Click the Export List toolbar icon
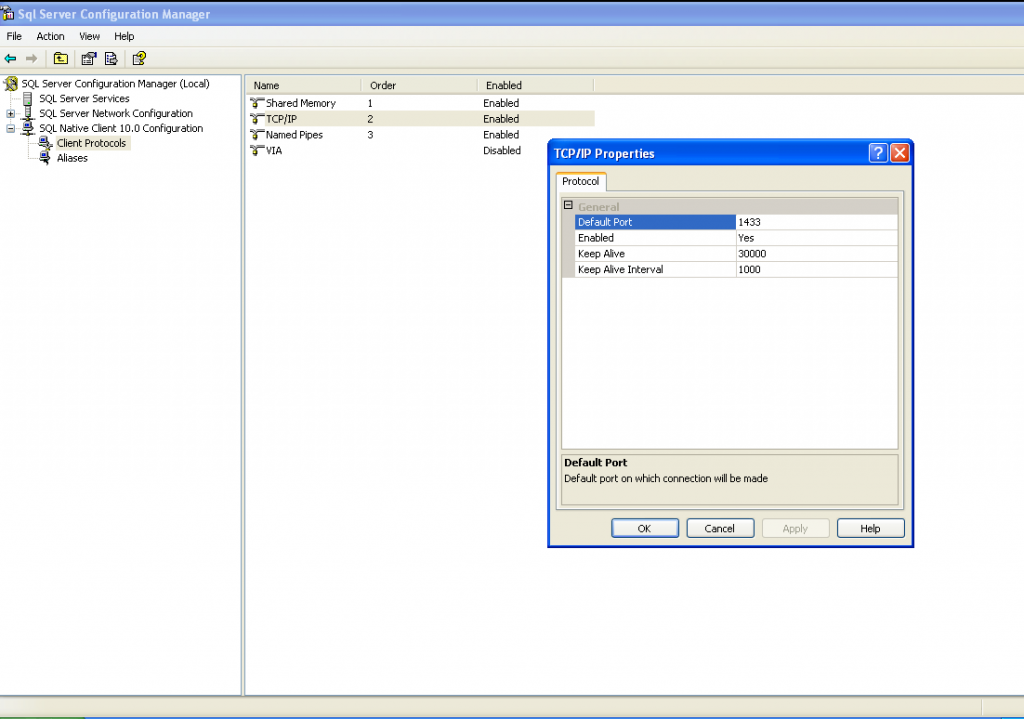This screenshot has height=719, width=1024. 110,58
